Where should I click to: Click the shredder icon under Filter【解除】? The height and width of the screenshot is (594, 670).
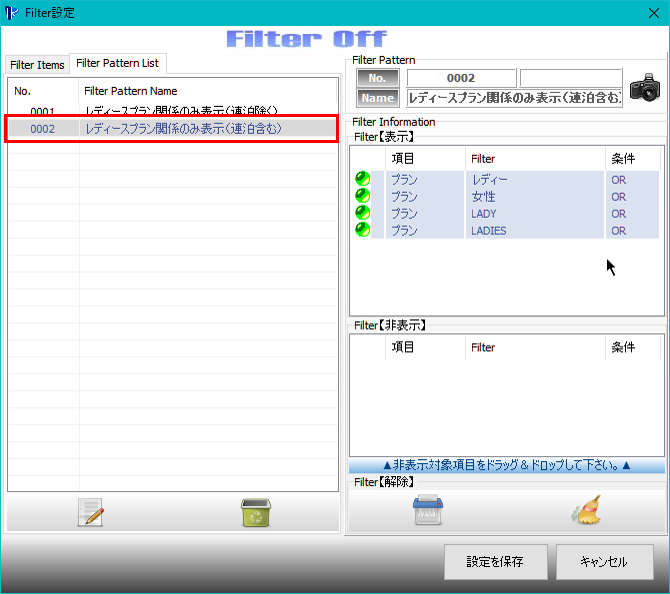(428, 510)
